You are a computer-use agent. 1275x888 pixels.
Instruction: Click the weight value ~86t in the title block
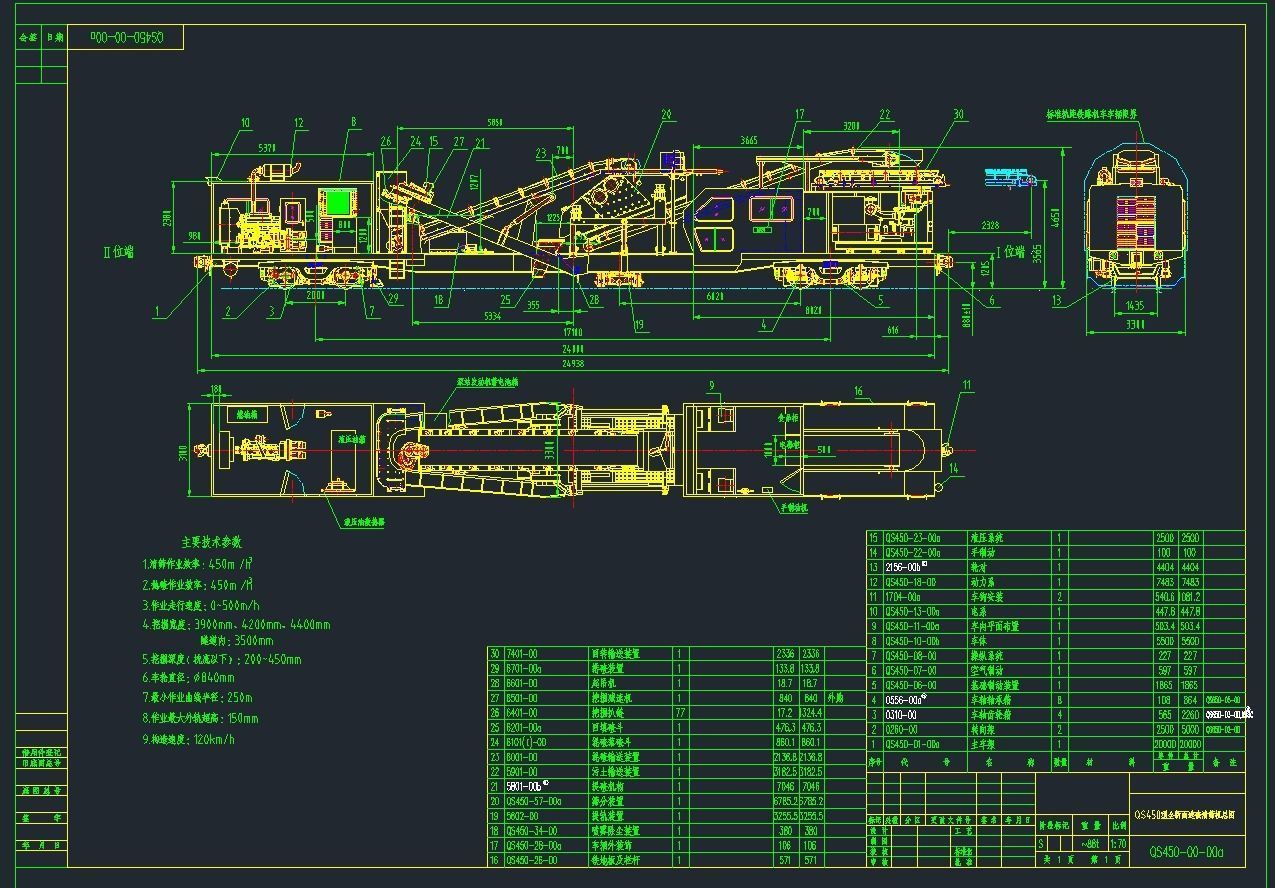click(1090, 843)
